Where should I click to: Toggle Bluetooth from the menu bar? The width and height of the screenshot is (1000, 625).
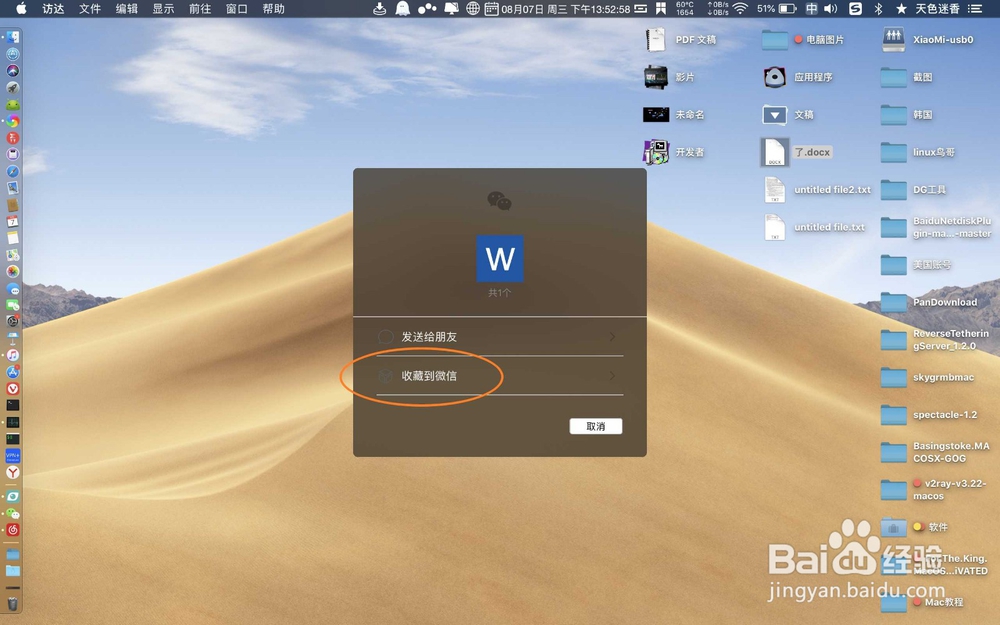pyautogui.click(x=878, y=9)
